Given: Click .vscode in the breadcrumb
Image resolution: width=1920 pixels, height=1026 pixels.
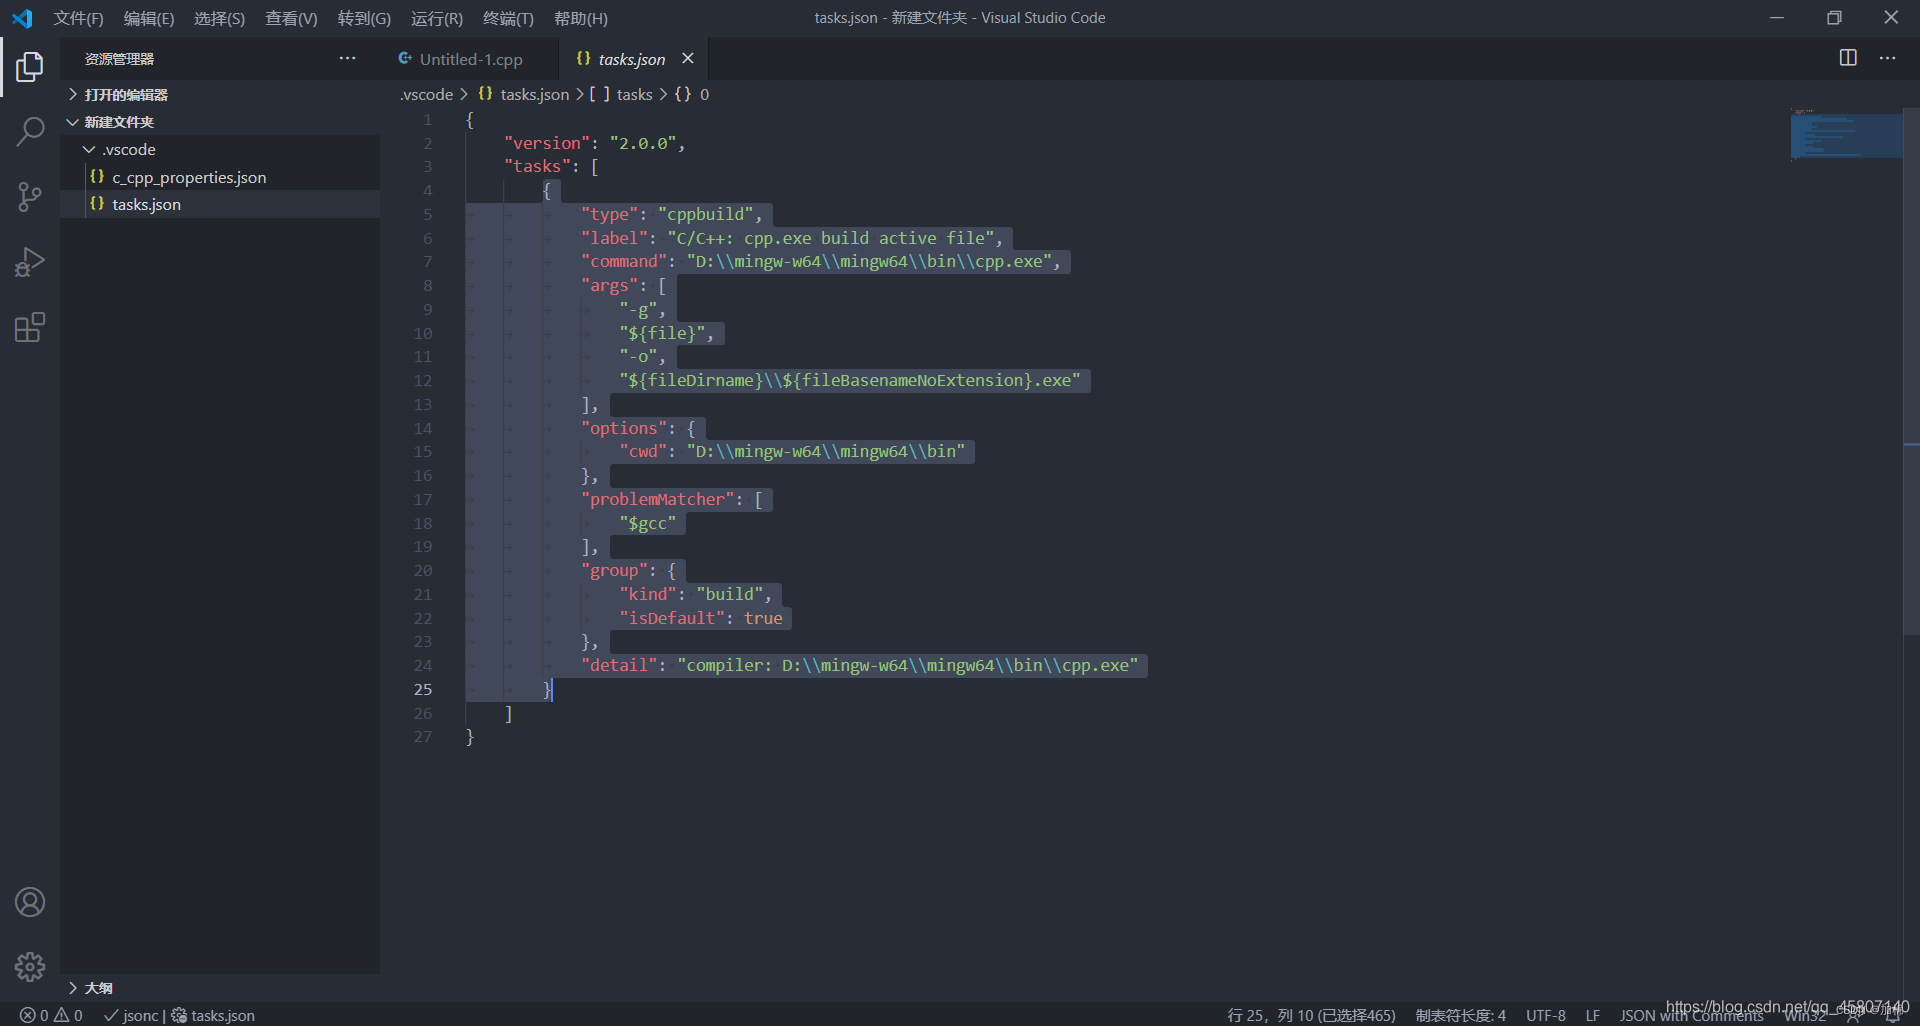Looking at the screenshot, I should click(x=426, y=94).
